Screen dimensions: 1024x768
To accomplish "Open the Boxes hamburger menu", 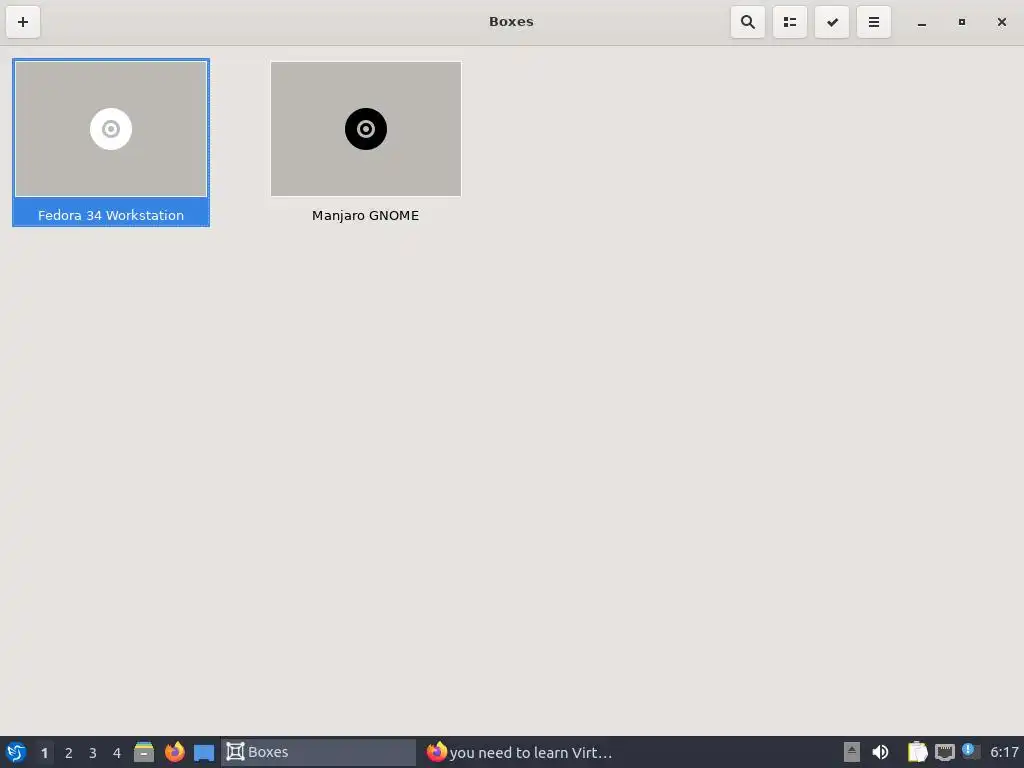I will click(x=874, y=22).
